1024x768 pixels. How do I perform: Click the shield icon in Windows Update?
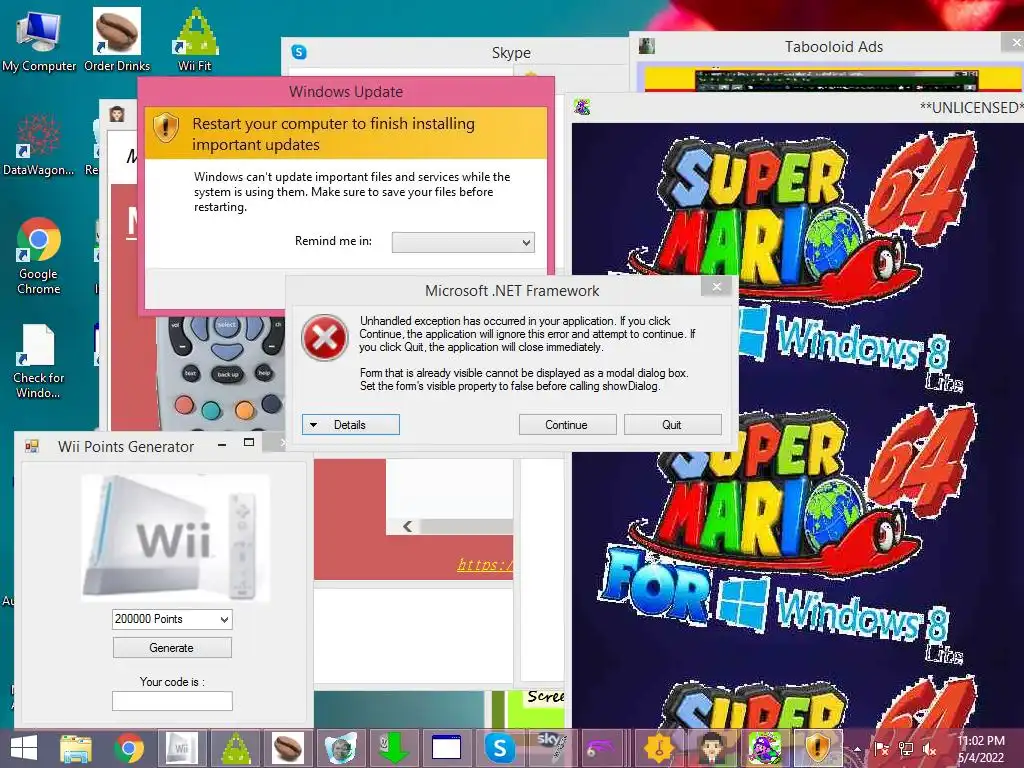pyautogui.click(x=166, y=127)
